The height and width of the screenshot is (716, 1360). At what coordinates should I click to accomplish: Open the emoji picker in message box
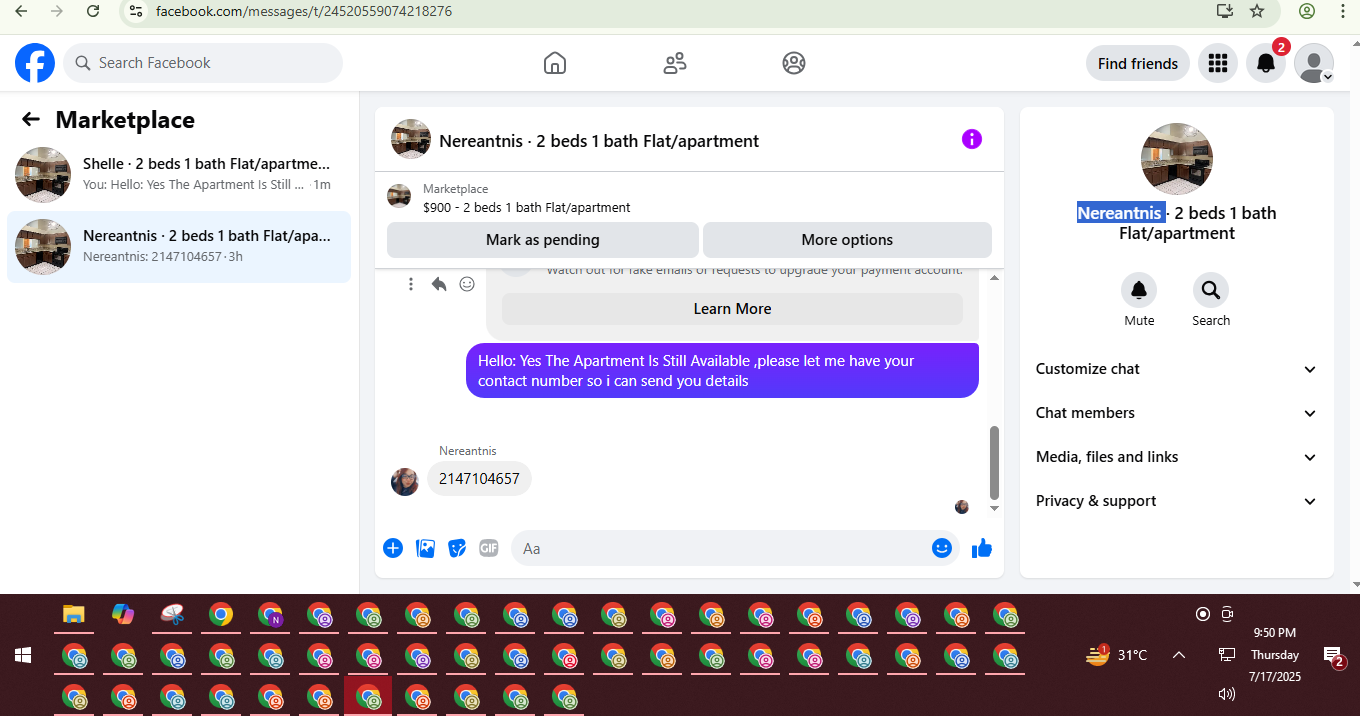(941, 548)
